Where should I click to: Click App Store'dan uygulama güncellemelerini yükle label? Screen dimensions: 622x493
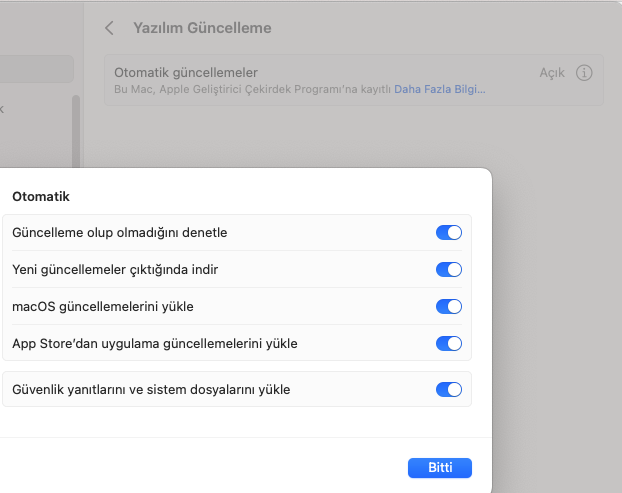tap(155, 344)
